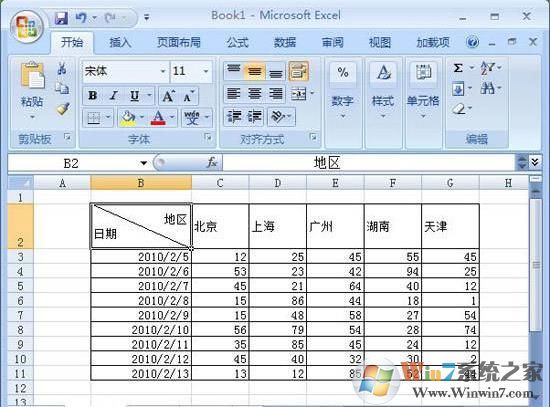The image size is (550, 407).
Task: Open Find & Select binoculars icon
Action: [488, 87]
